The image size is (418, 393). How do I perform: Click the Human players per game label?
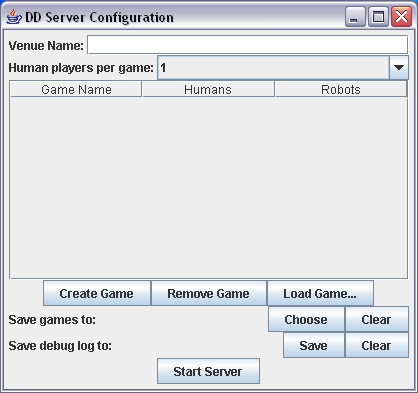pos(81,68)
